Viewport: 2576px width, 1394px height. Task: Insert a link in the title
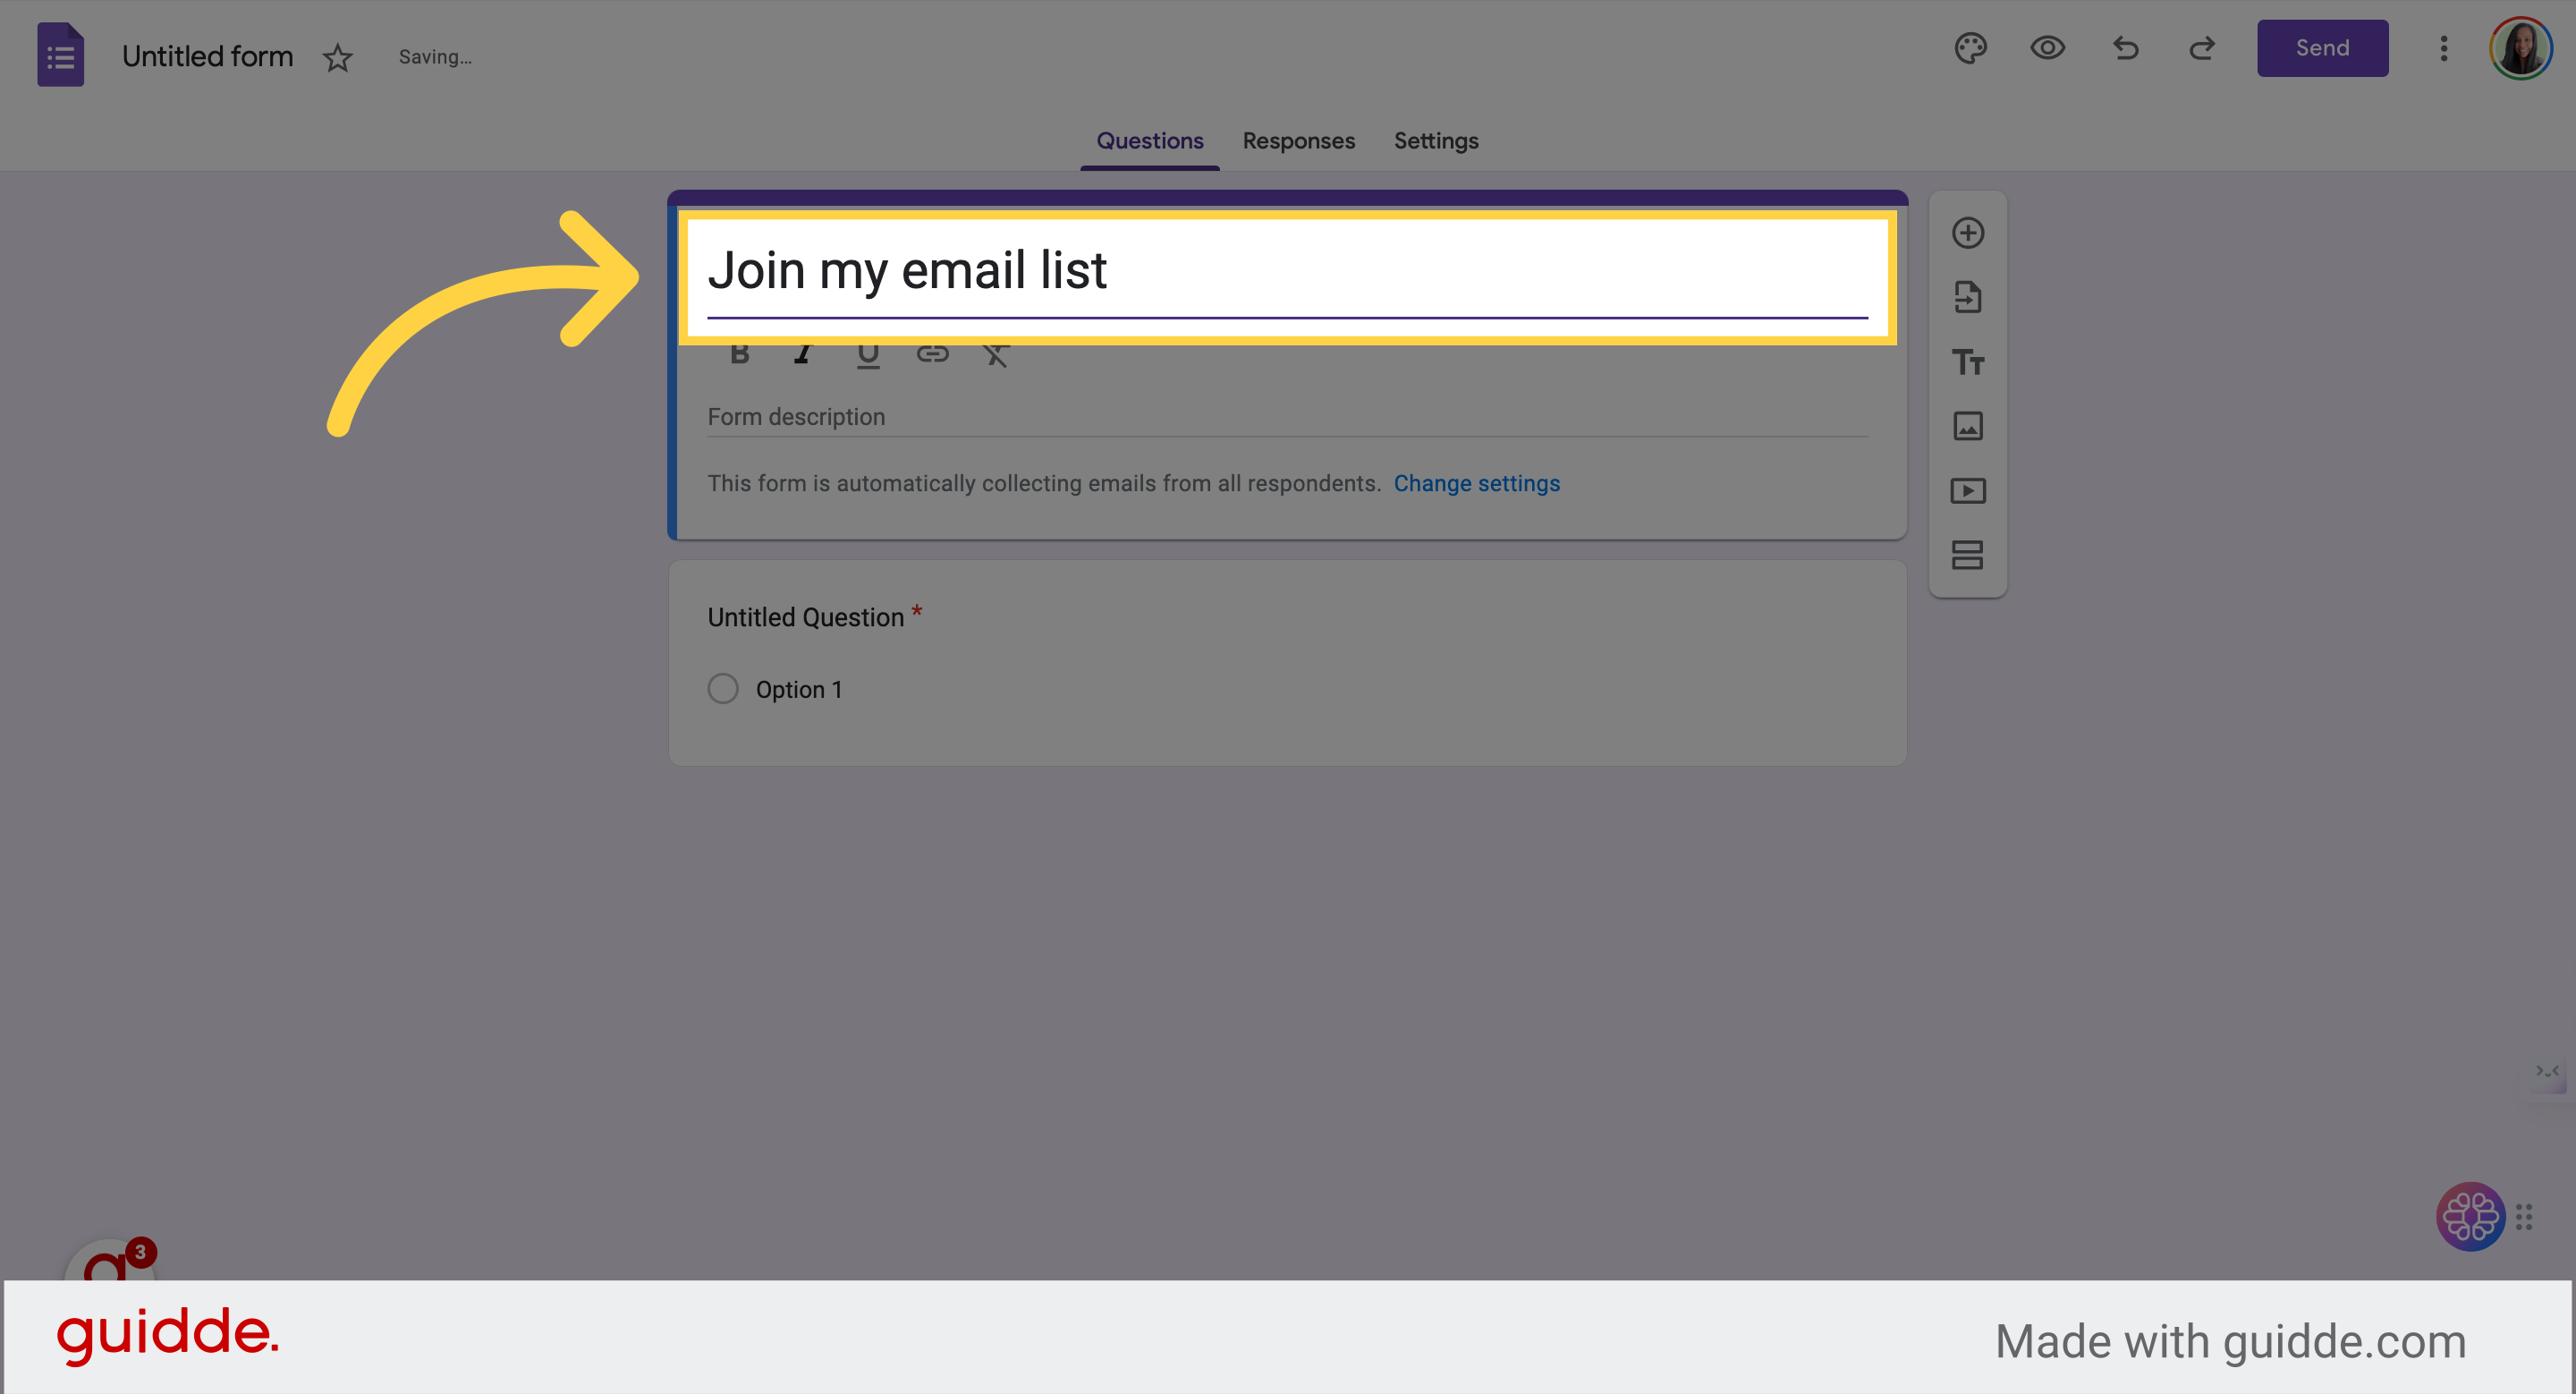click(x=932, y=354)
